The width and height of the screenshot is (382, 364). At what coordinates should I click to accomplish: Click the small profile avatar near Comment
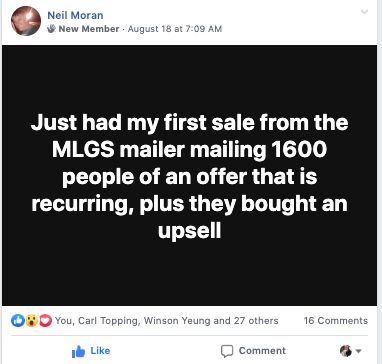[x=346, y=351]
